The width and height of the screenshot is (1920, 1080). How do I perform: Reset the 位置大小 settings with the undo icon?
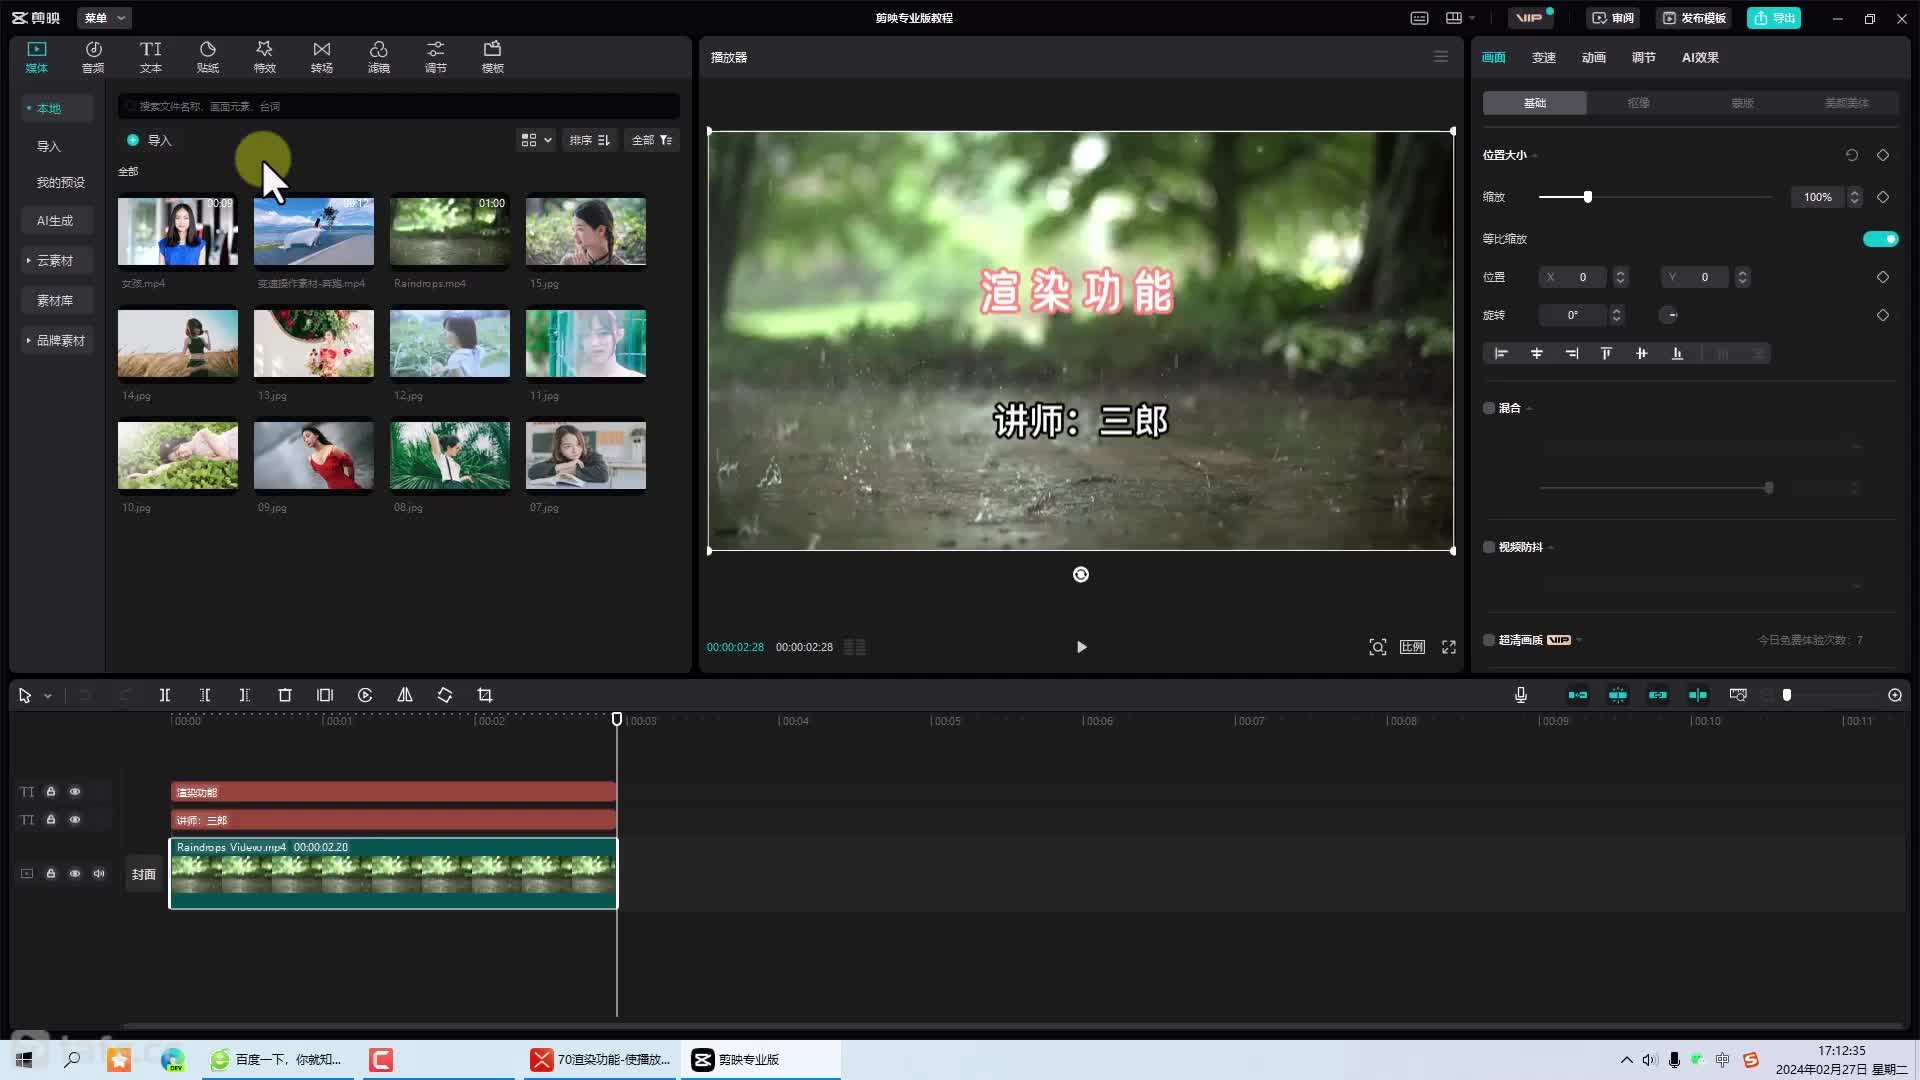click(x=1852, y=155)
